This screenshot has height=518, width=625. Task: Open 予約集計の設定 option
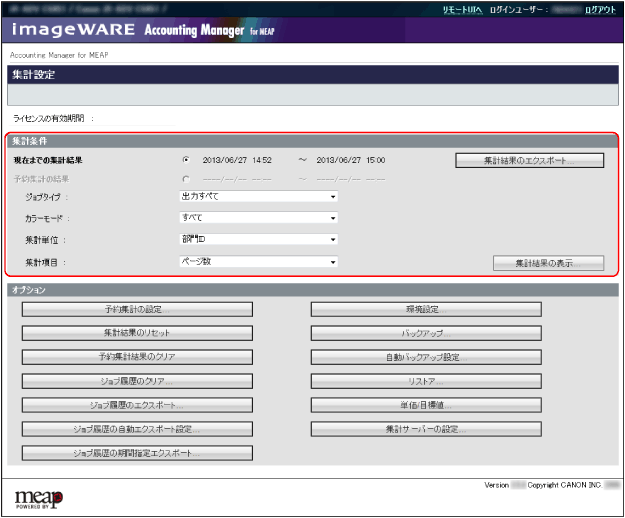point(137,310)
